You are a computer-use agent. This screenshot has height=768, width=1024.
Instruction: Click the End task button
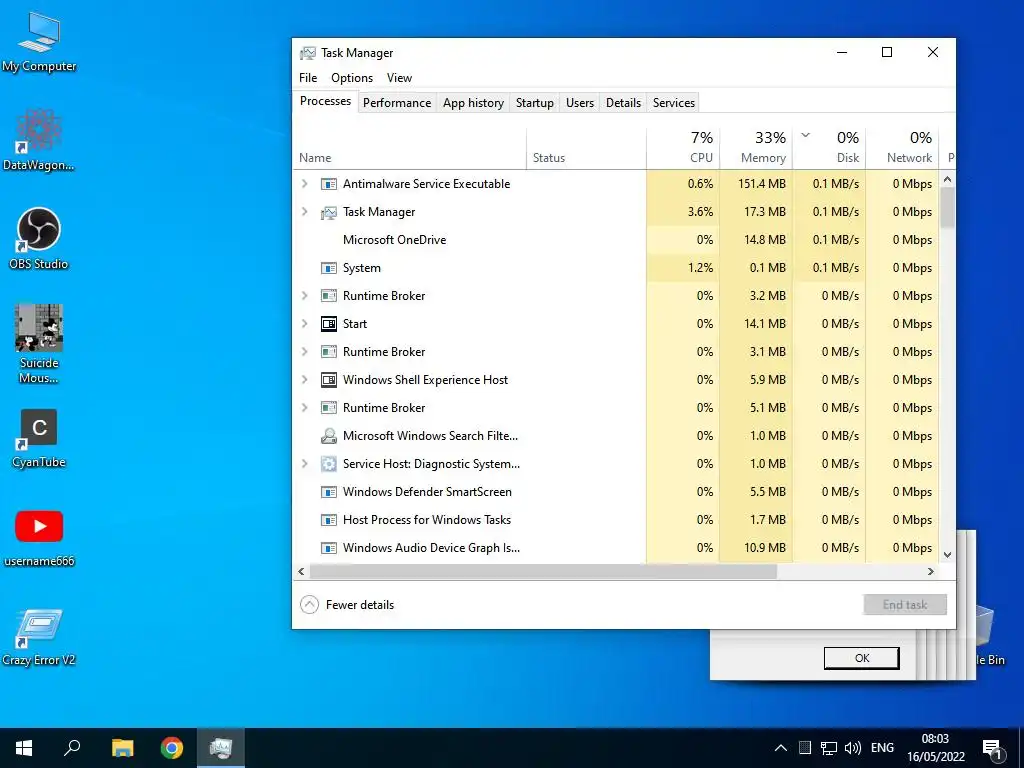coord(904,605)
